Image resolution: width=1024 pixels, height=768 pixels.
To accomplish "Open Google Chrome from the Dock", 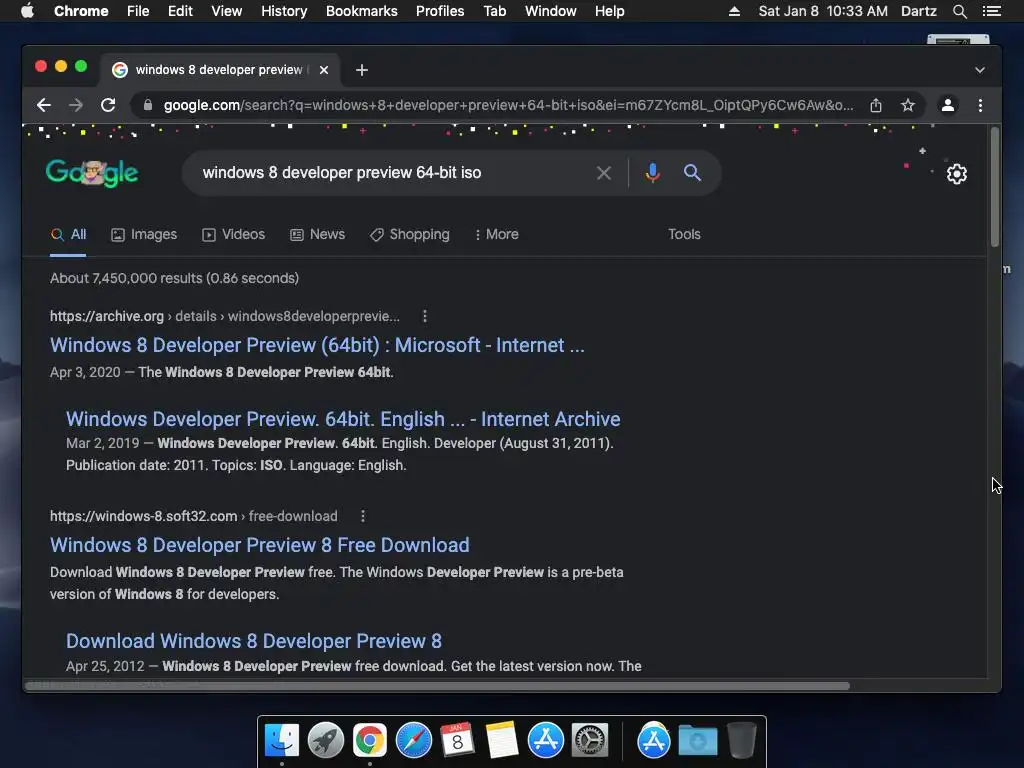I will [x=370, y=741].
